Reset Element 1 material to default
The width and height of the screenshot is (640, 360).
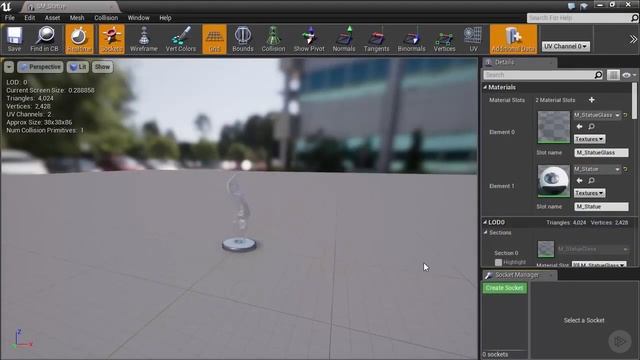pos(625,169)
